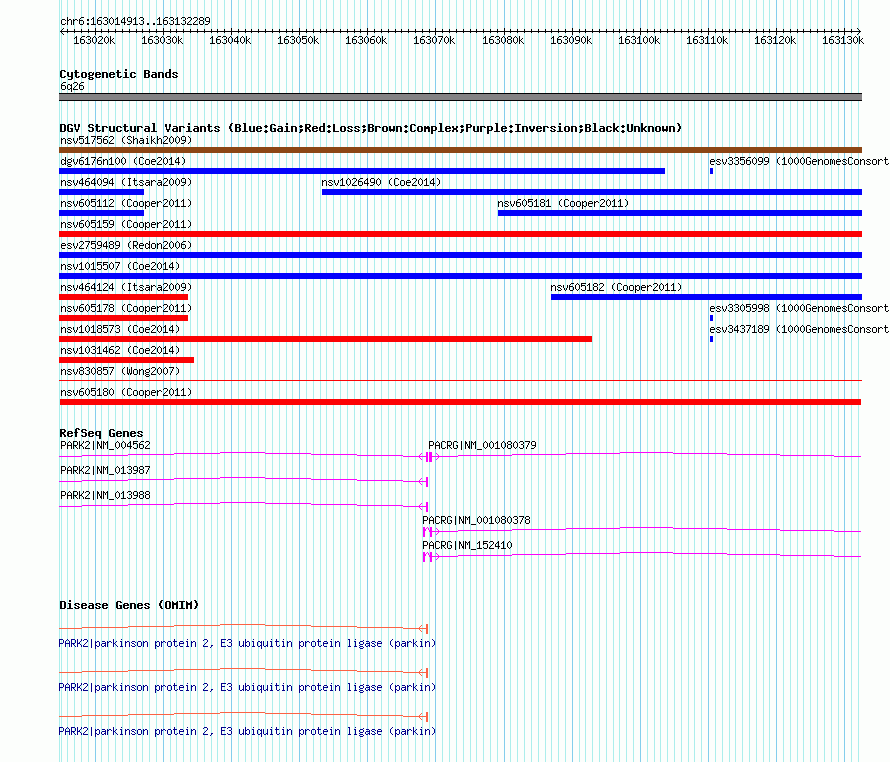Click the brown nsv517562 complex variant bar
This screenshot has height=762, width=890.
pos(460,150)
